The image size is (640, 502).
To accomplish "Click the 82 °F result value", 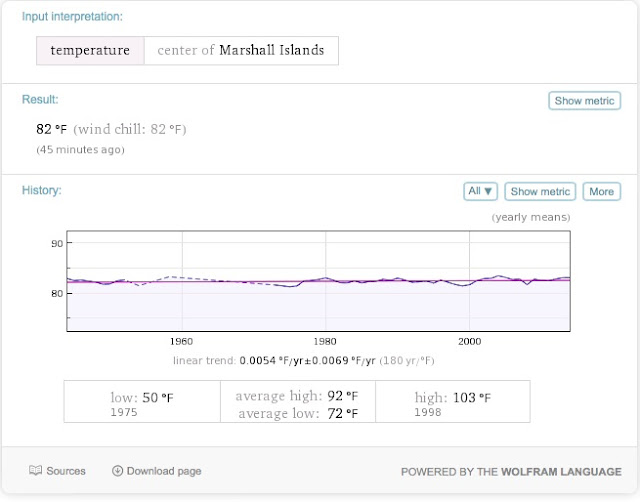I will click(51, 130).
